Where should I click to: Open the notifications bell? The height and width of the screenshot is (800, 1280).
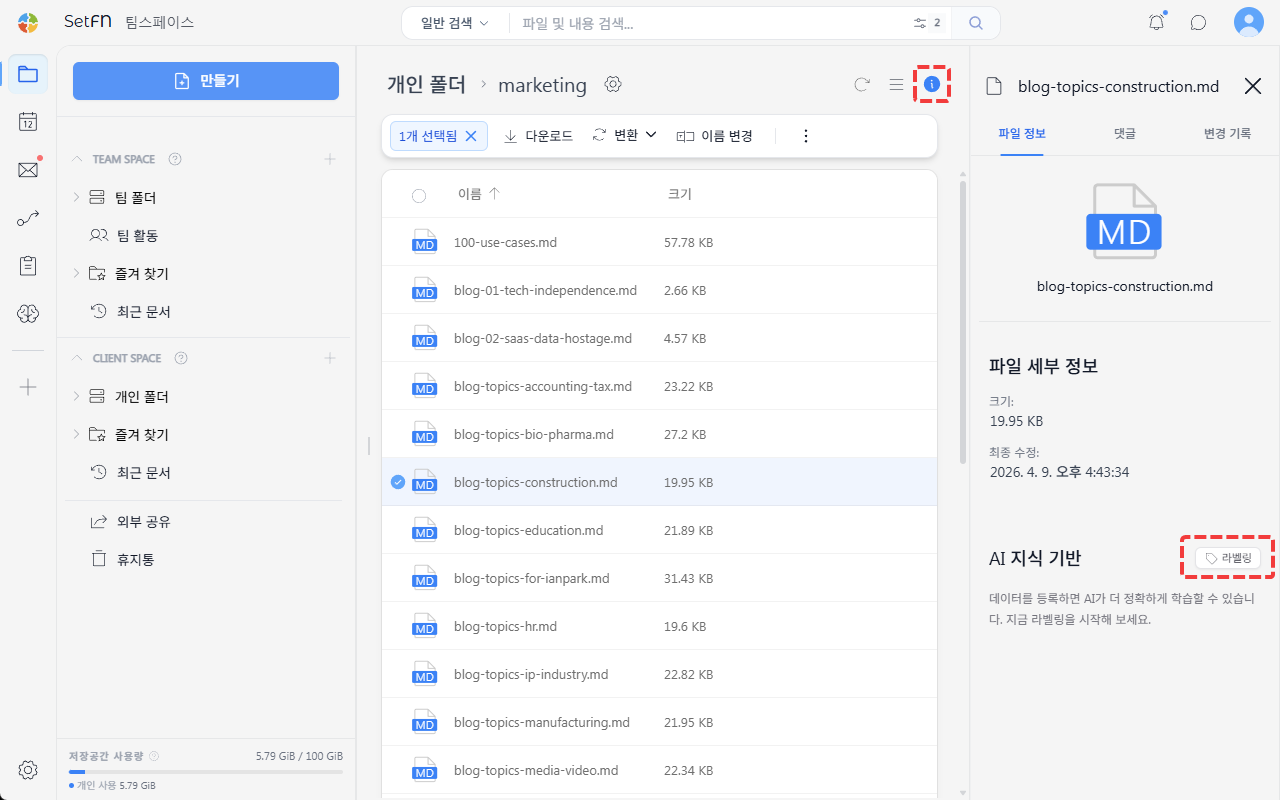(x=1157, y=22)
